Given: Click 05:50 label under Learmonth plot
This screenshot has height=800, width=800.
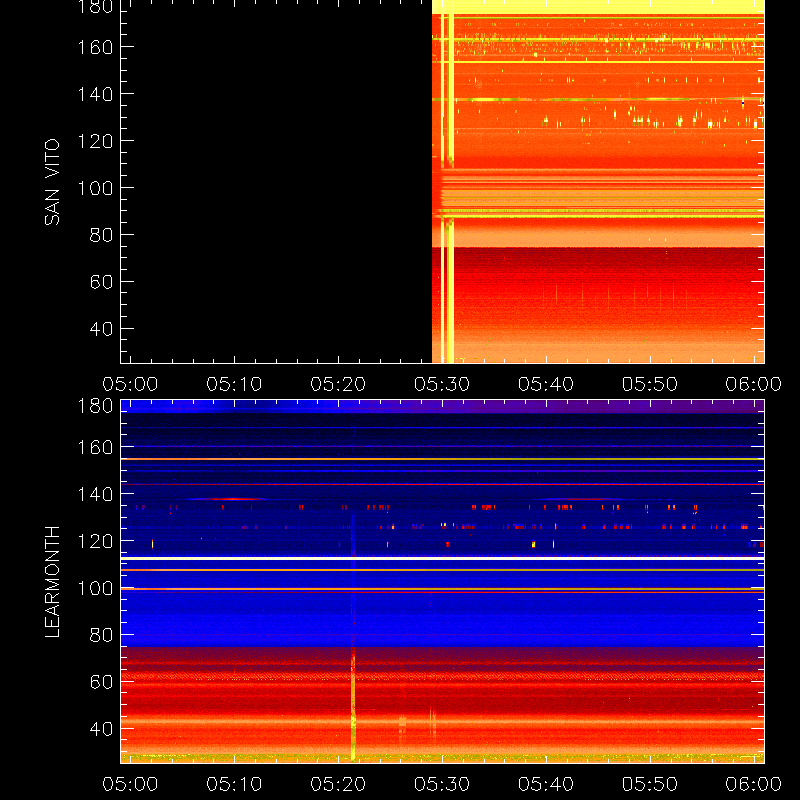Looking at the screenshot, I should (x=650, y=784).
